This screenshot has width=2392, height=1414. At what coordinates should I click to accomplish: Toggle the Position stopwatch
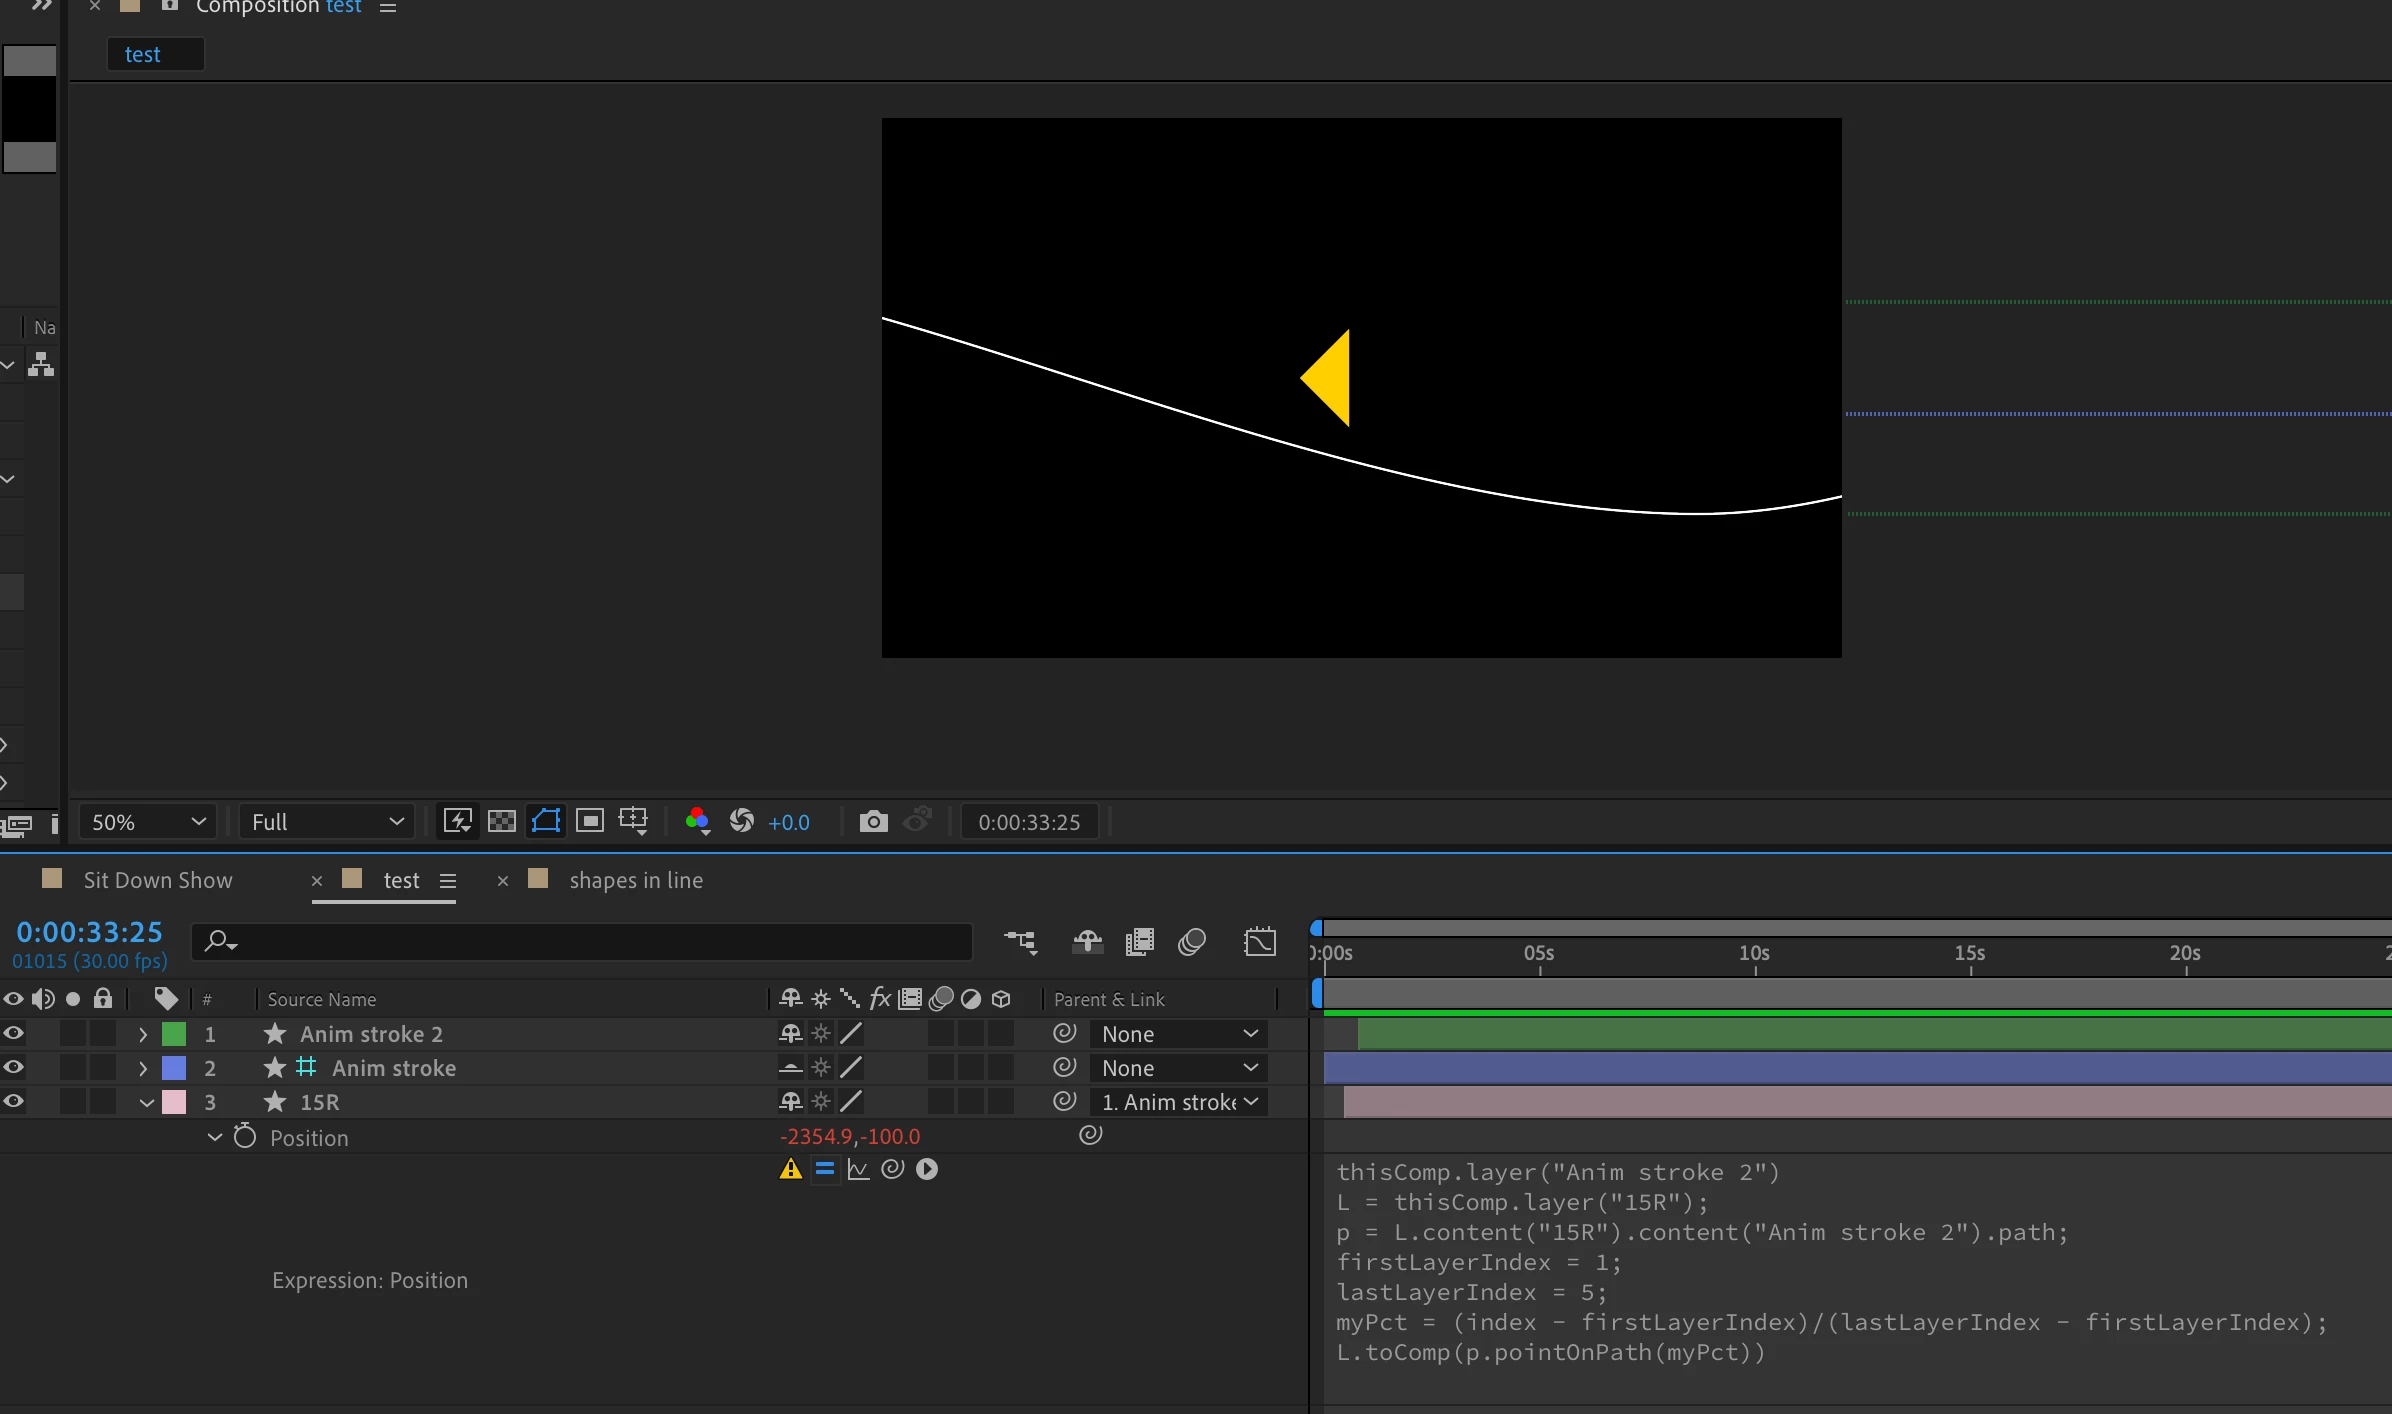[x=245, y=1137]
